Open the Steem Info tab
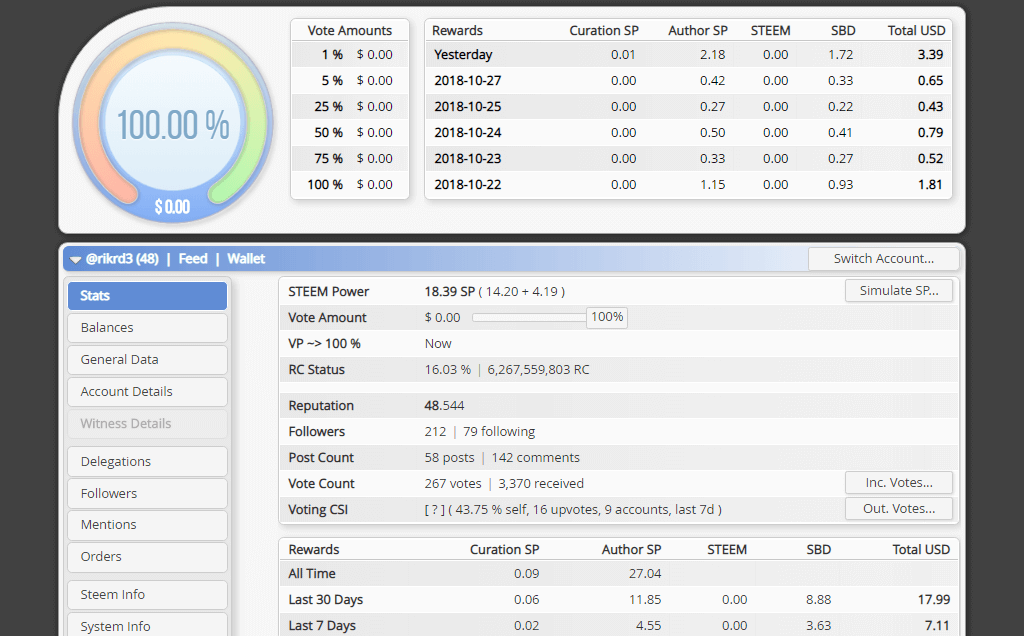 click(x=148, y=595)
